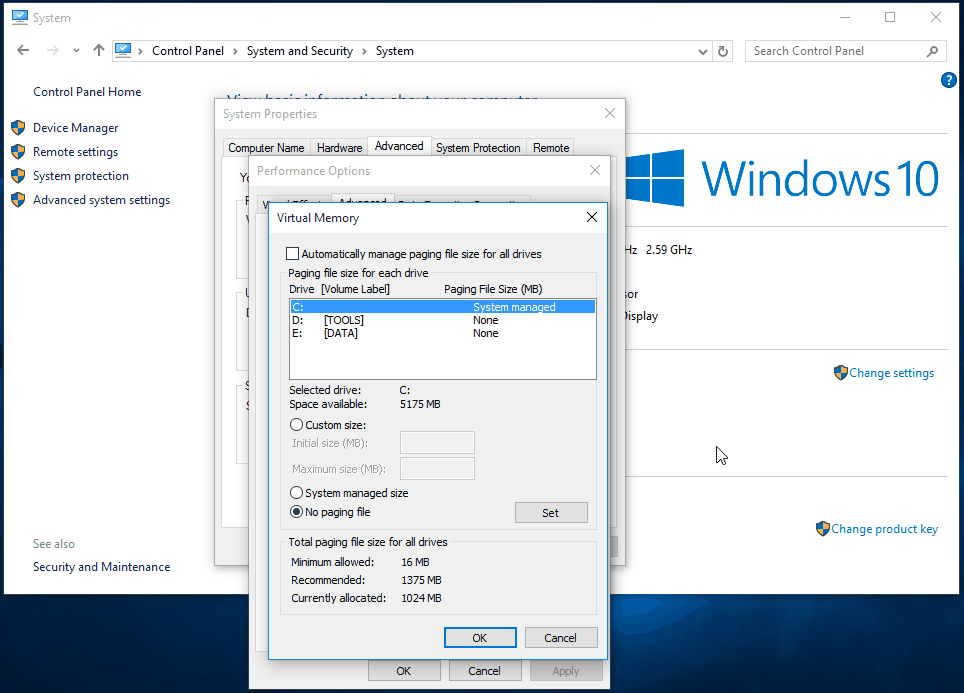Expand chevron after System and Security breadcrumb
The width and height of the screenshot is (964, 693).
[365, 52]
